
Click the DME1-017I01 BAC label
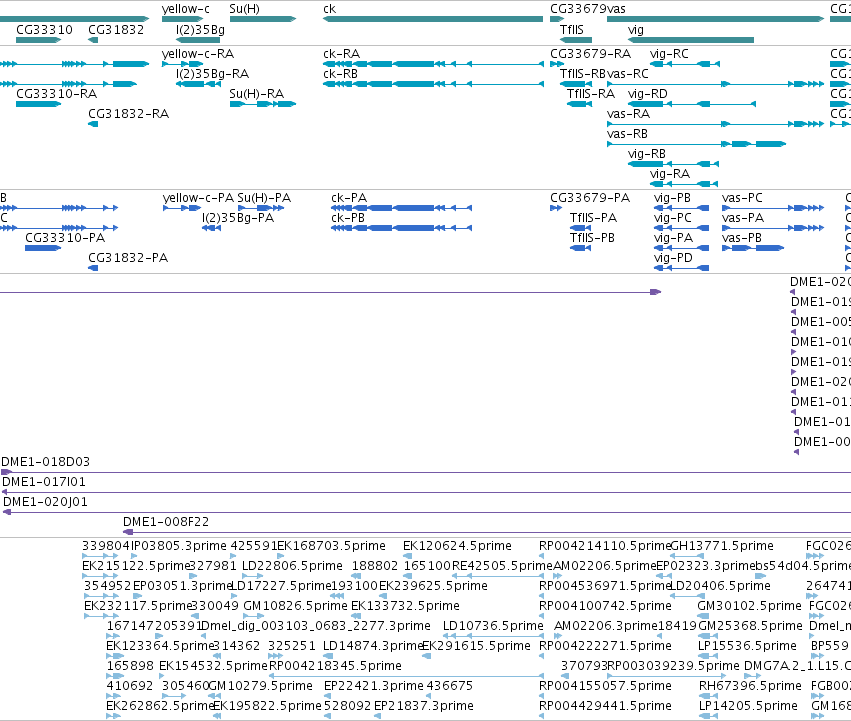(44, 483)
